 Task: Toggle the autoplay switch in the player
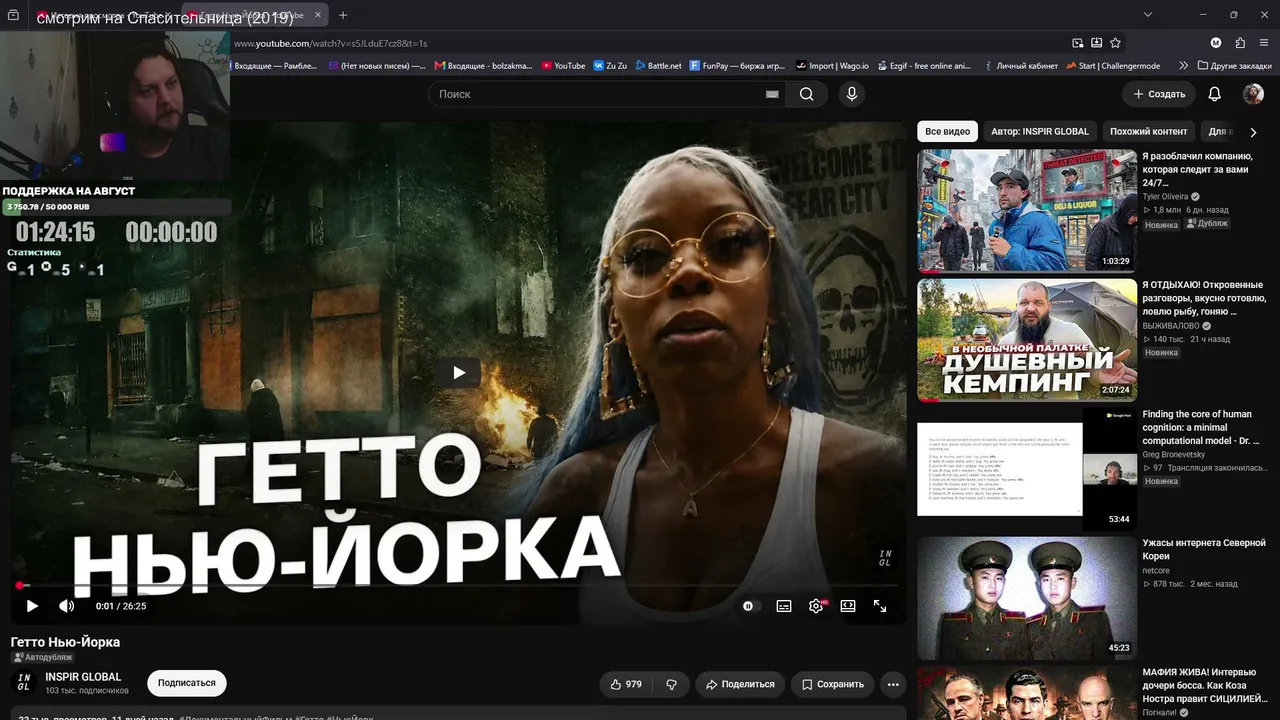[x=749, y=606]
